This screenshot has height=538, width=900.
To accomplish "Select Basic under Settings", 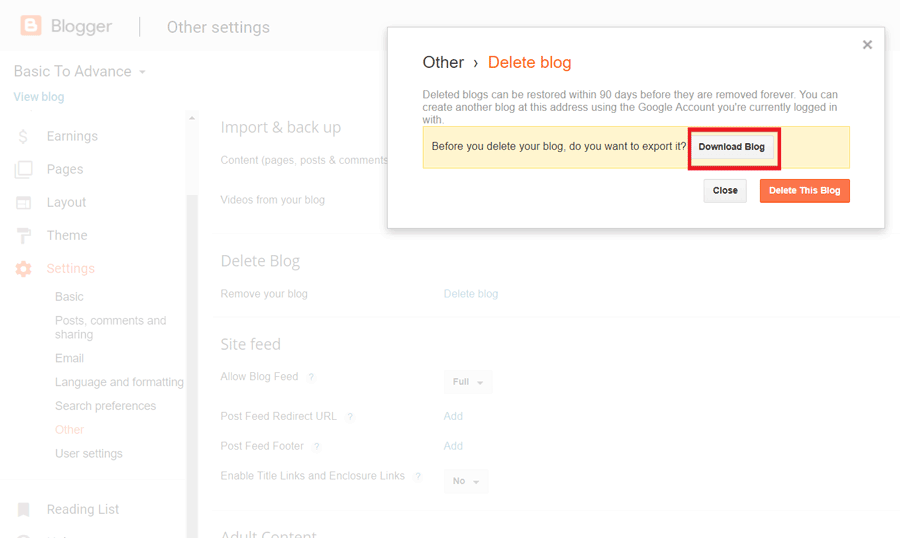I will coord(69,297).
